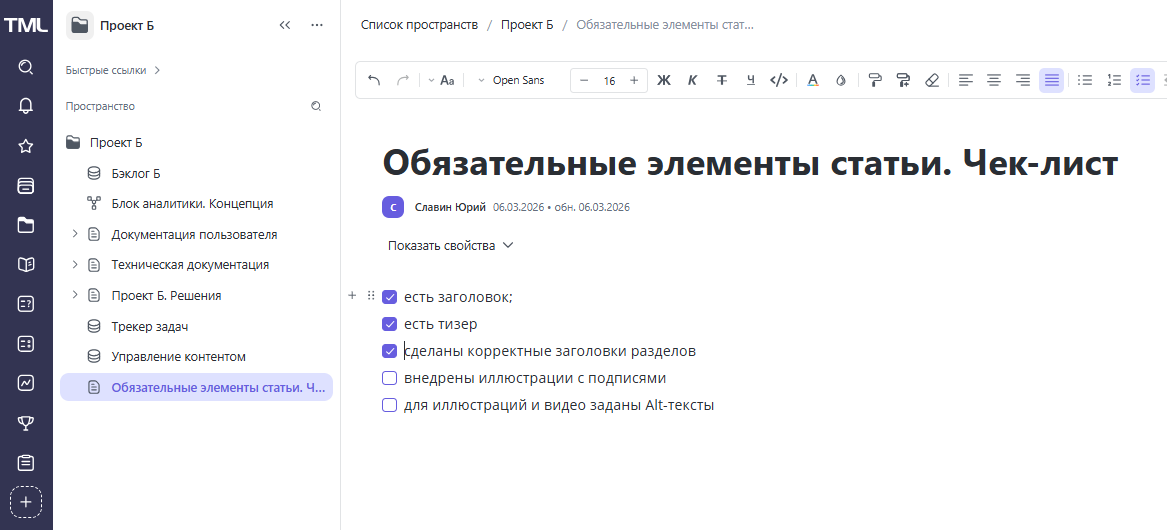Open favorites star
Screen dimensions: 1167x530
[x=26, y=146]
